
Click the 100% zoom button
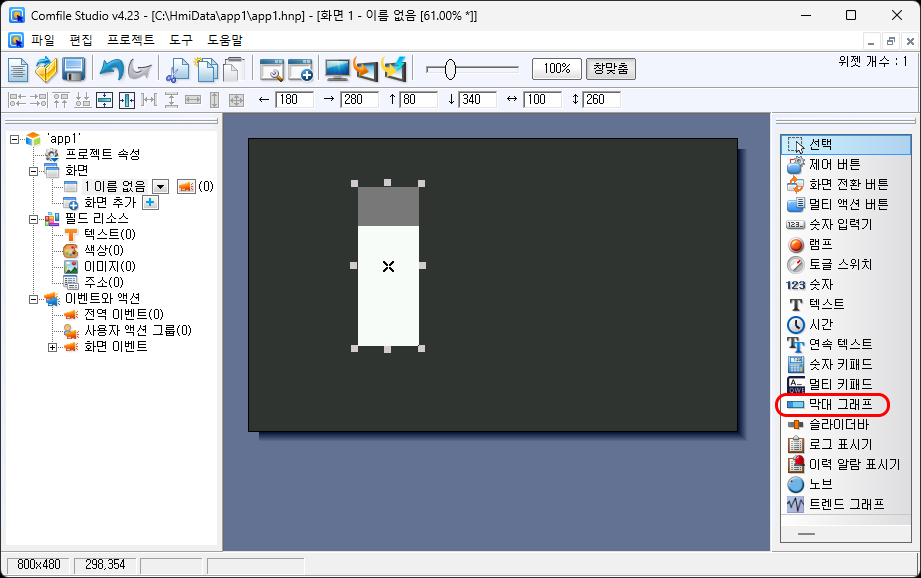coord(556,69)
